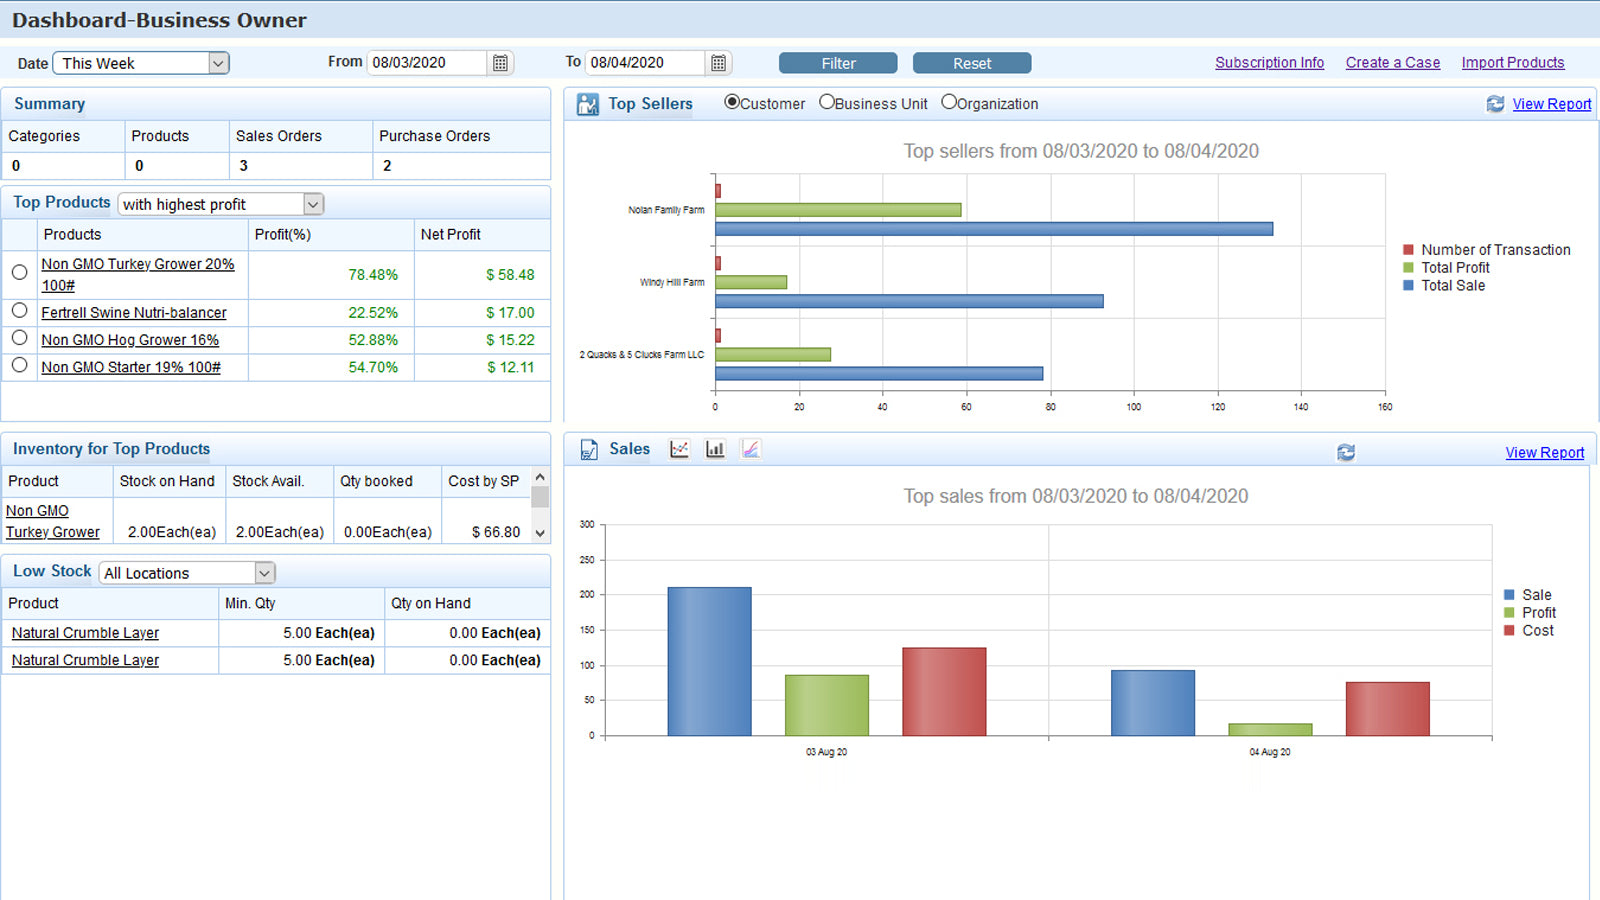Refresh the Sales chart panel

coord(1346,453)
